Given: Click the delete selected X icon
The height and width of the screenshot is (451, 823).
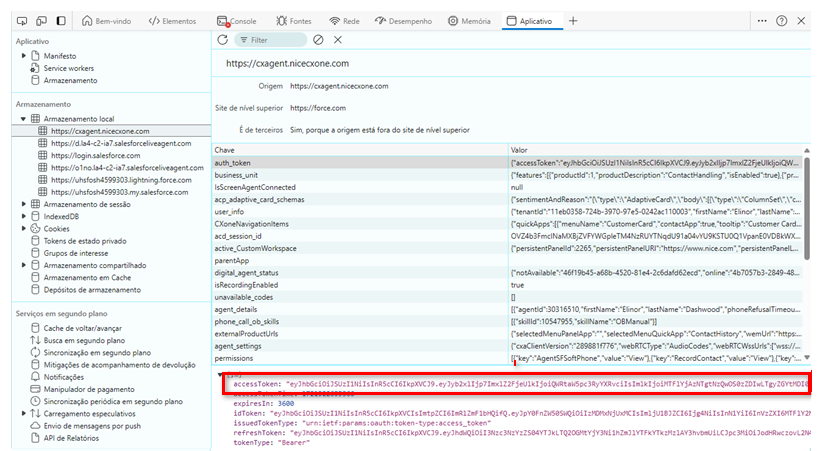Looking at the screenshot, I should [x=337, y=40].
